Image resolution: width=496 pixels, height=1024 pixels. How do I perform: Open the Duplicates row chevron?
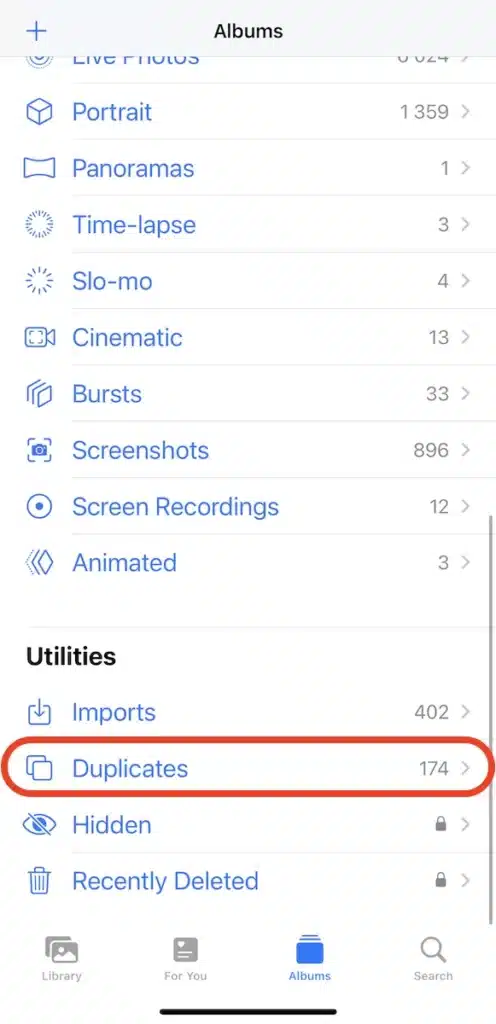(x=465, y=769)
